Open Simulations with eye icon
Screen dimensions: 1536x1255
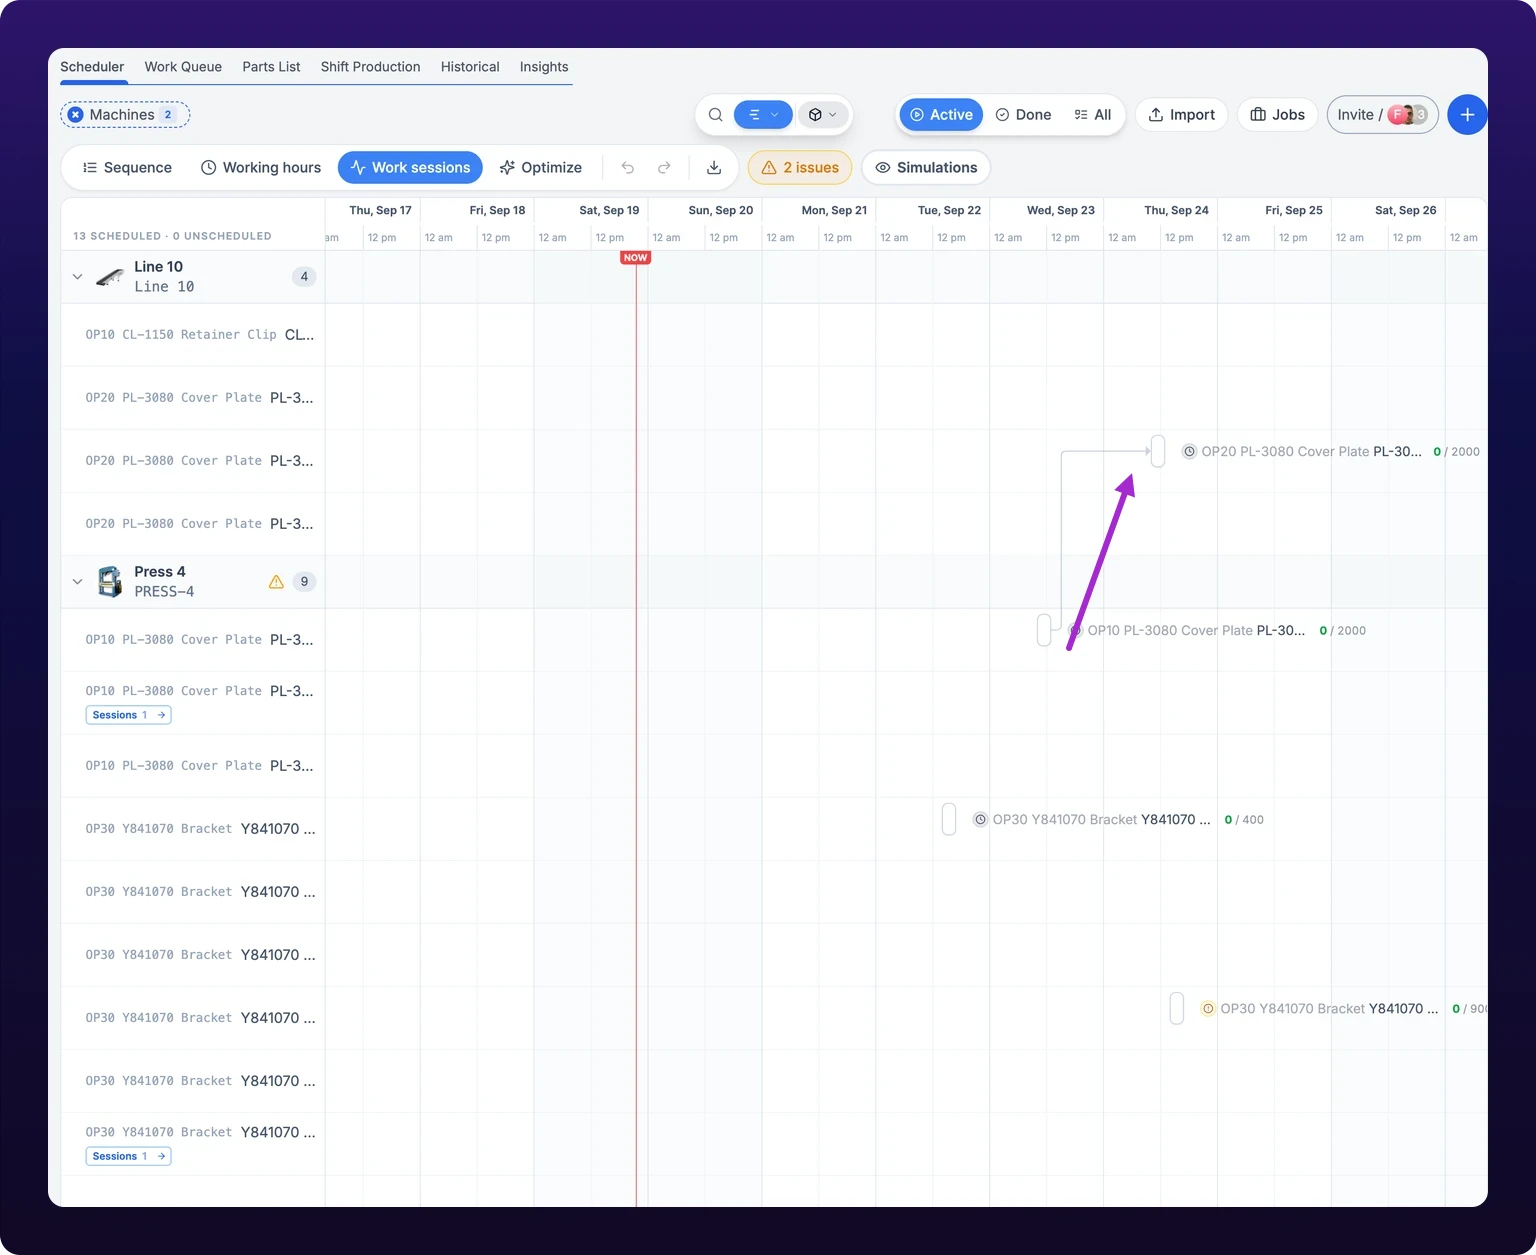click(x=926, y=167)
